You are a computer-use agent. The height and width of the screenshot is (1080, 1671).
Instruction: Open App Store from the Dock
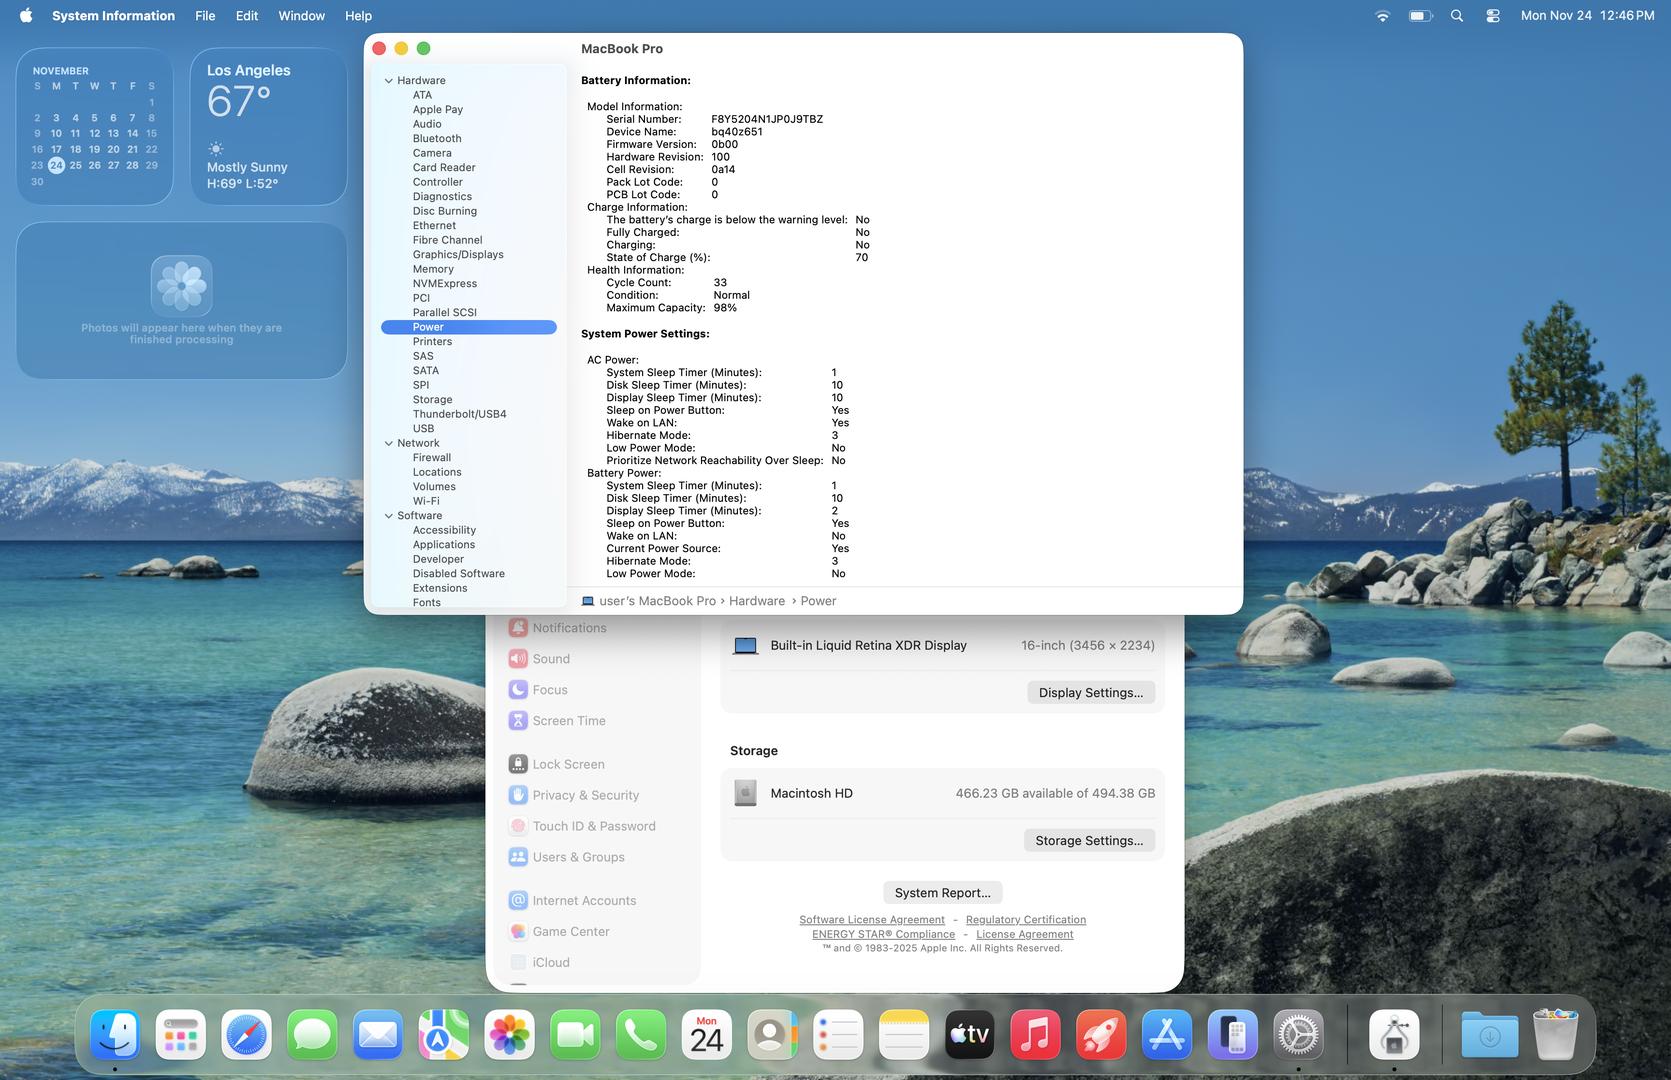click(x=1166, y=1035)
